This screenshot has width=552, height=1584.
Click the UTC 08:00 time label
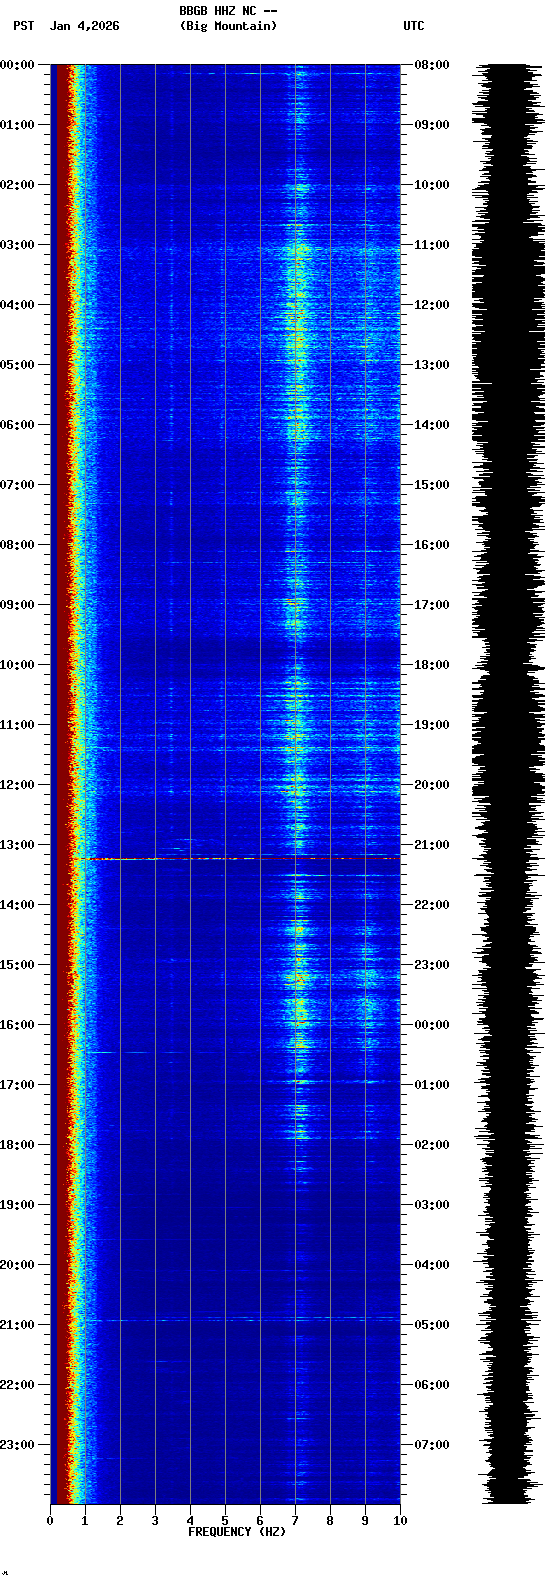[x=432, y=65]
